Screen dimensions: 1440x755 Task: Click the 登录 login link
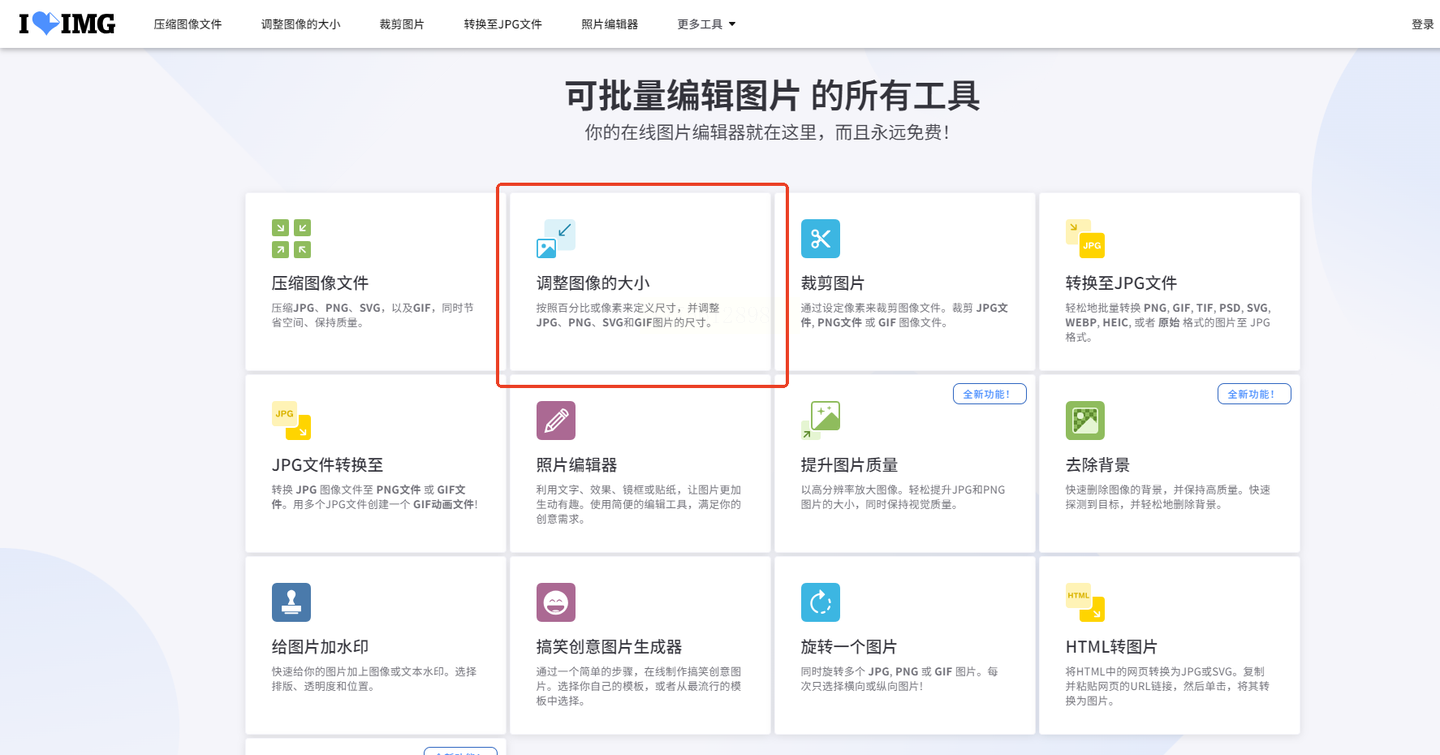point(1422,24)
